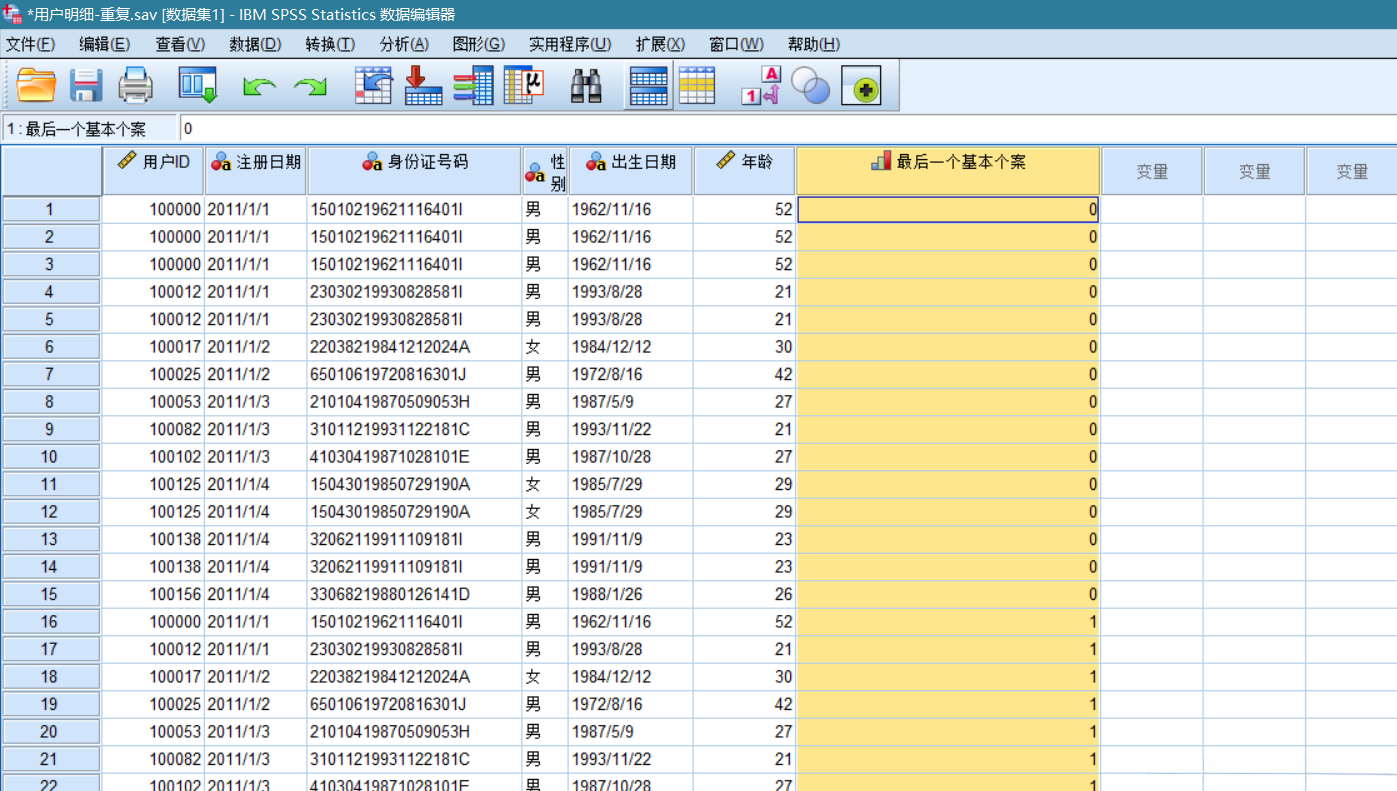
Task: Select row header number 1
Action: [x=50, y=210]
